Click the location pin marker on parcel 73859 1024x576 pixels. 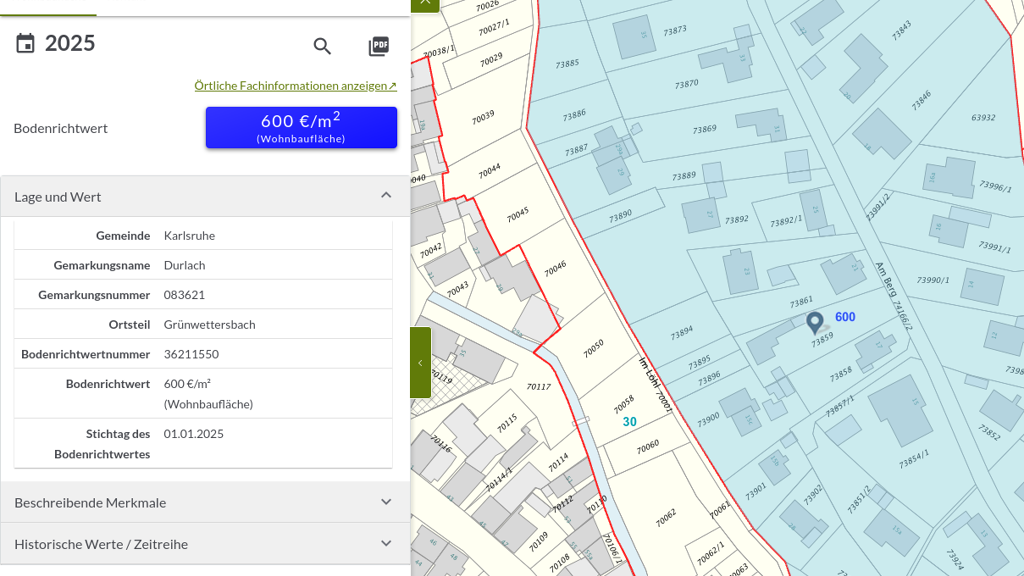coord(815,322)
